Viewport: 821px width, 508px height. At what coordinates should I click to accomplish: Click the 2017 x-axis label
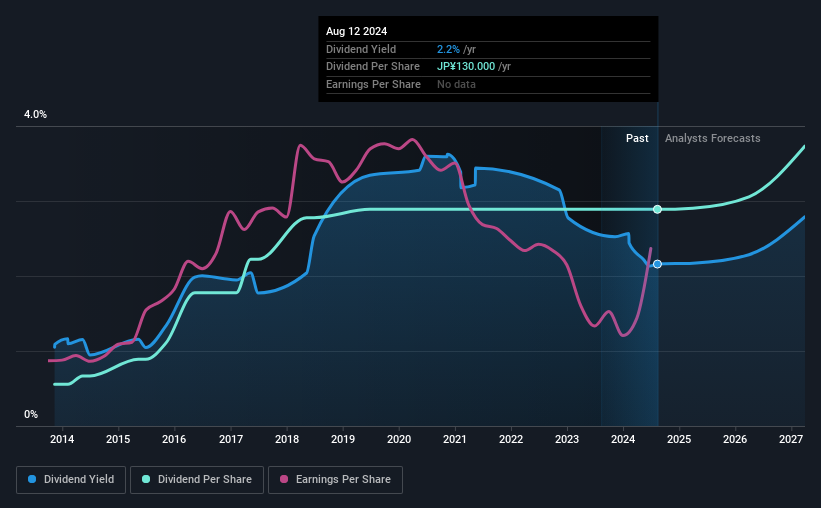[x=230, y=439]
